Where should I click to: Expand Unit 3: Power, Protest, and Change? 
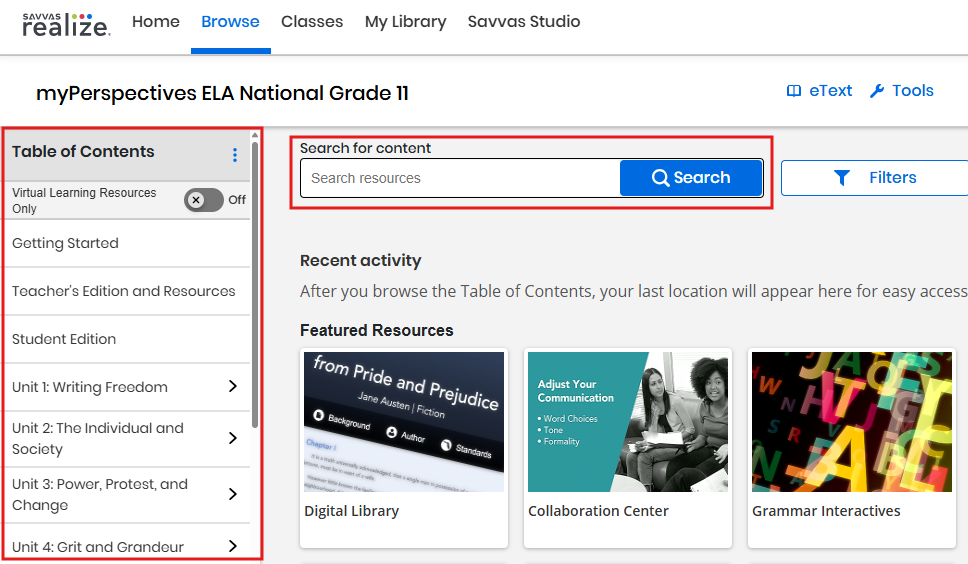point(232,494)
